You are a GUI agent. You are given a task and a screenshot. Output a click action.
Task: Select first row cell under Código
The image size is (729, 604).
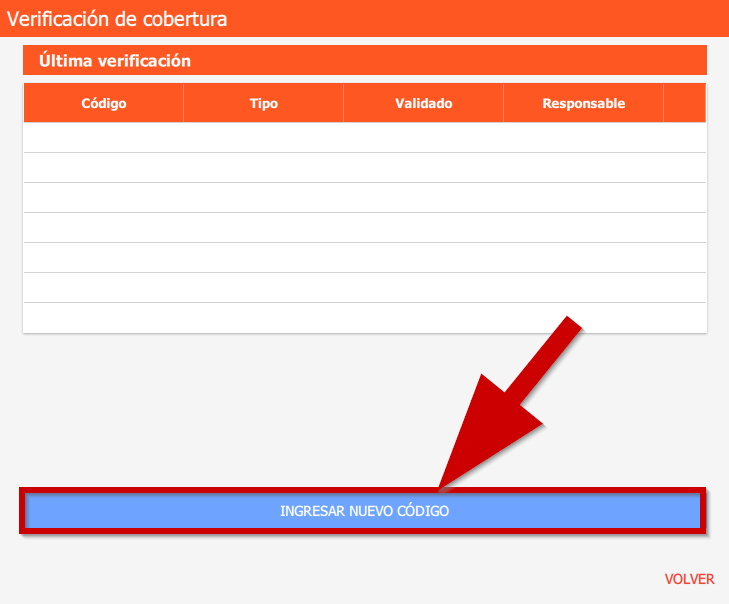tap(104, 138)
